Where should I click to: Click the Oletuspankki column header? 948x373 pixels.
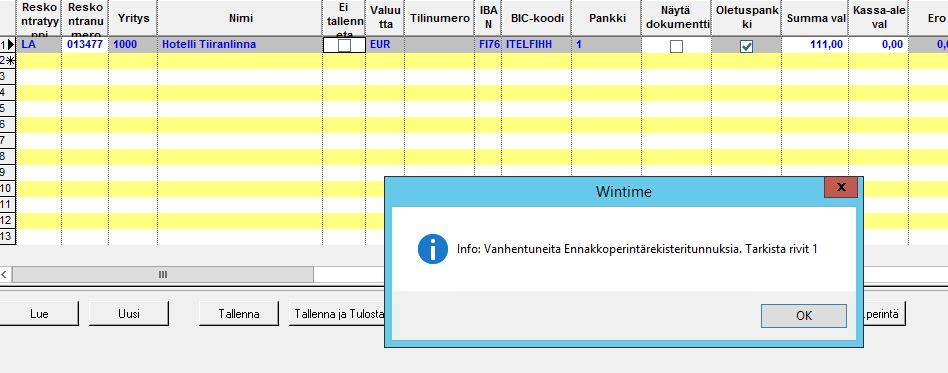point(747,18)
